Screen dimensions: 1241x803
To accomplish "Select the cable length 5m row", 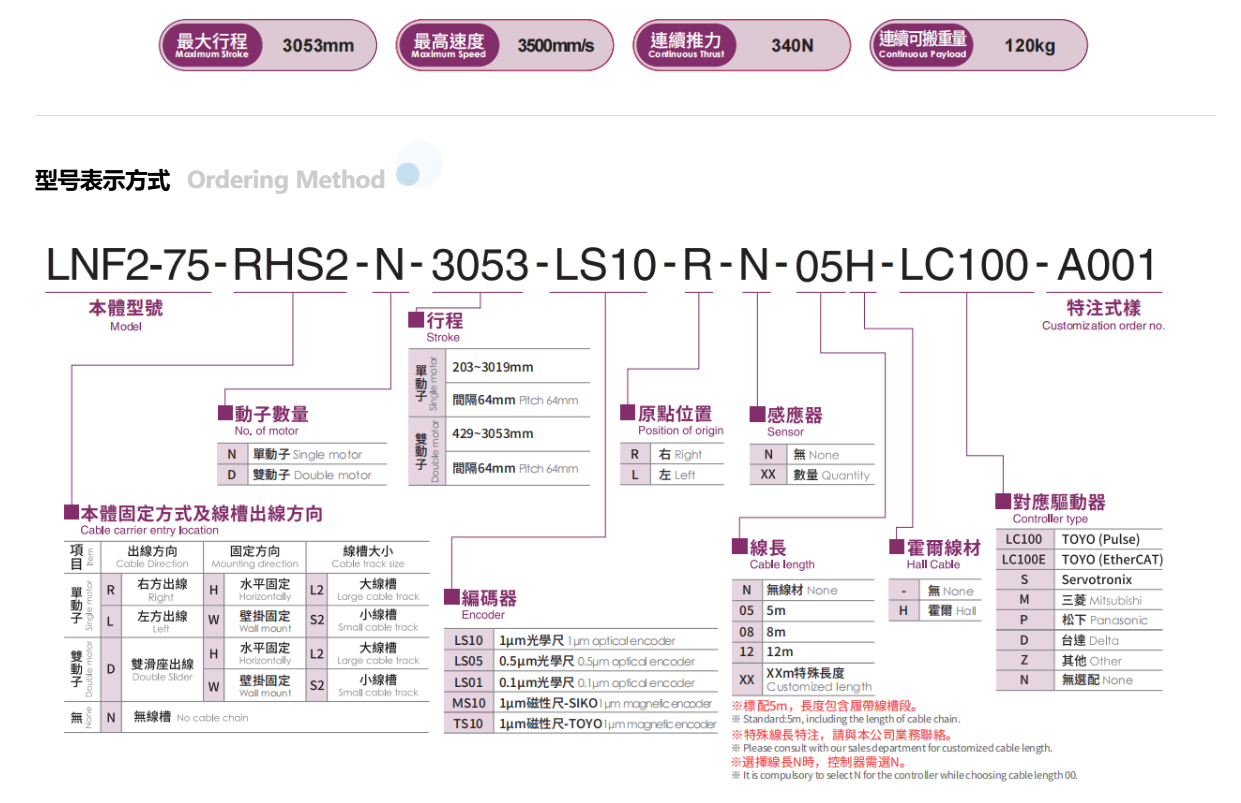I will (x=804, y=611).
